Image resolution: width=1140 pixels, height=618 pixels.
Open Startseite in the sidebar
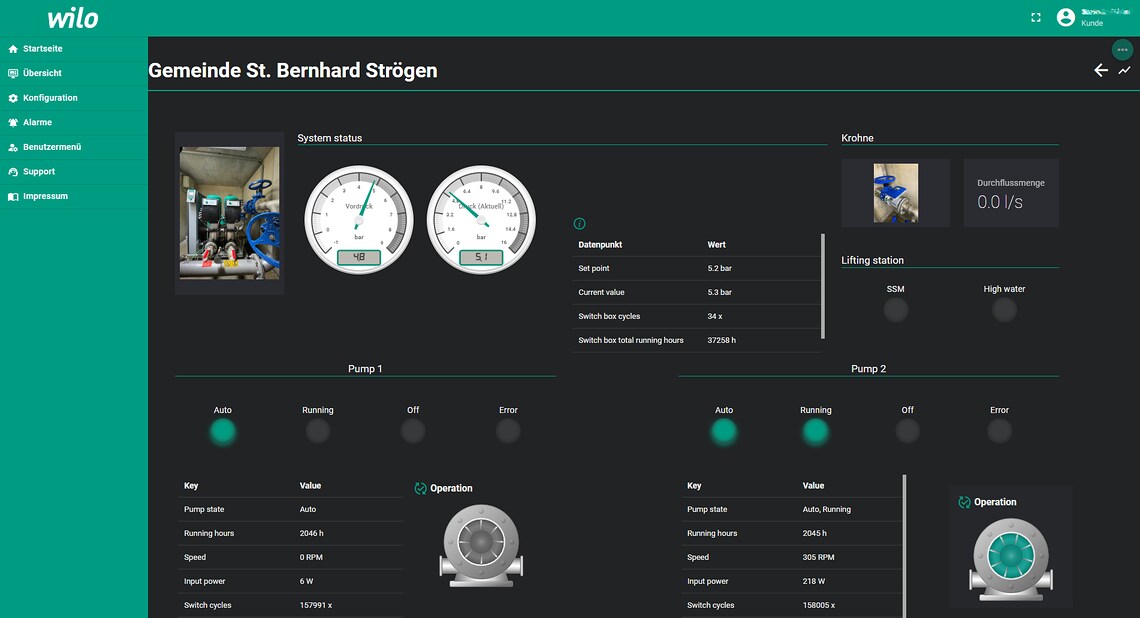click(x=43, y=49)
